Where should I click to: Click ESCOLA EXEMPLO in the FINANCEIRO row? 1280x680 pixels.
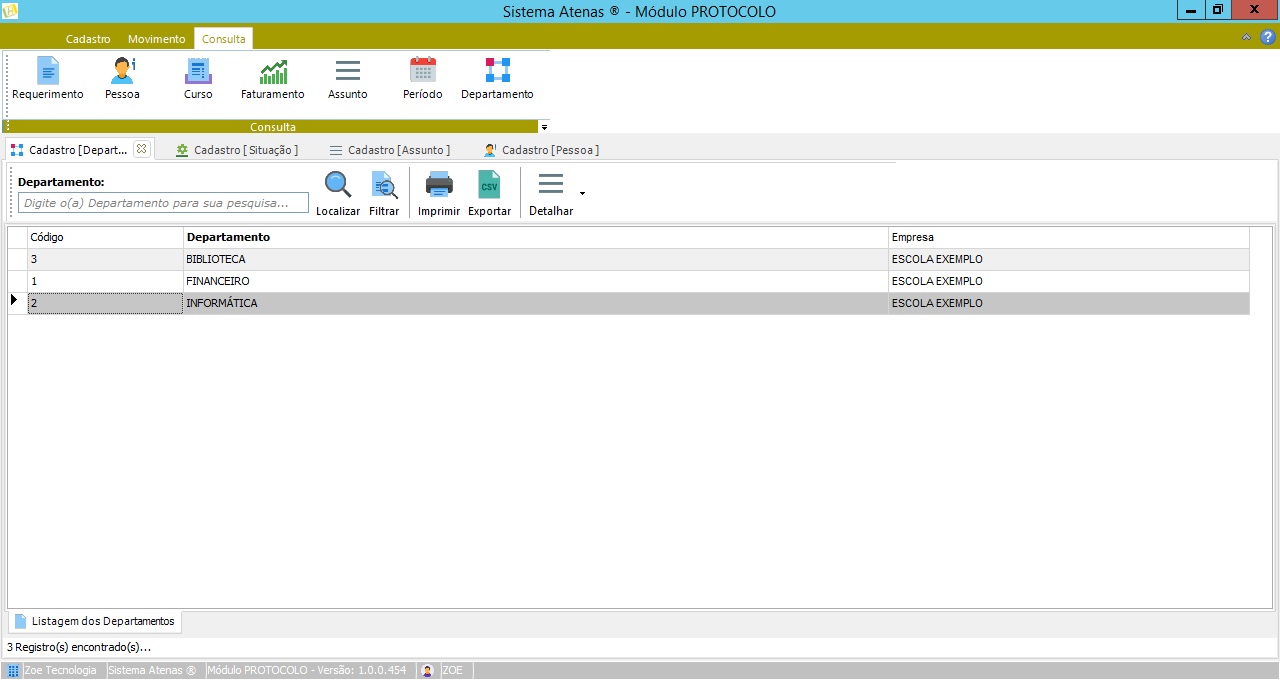point(1068,281)
